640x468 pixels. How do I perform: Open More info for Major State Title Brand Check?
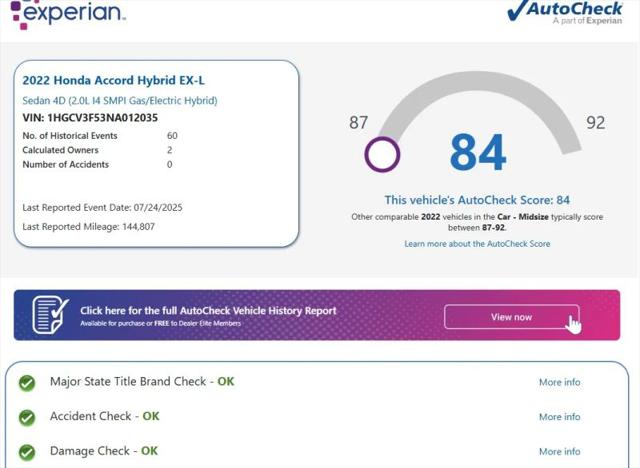coord(560,382)
